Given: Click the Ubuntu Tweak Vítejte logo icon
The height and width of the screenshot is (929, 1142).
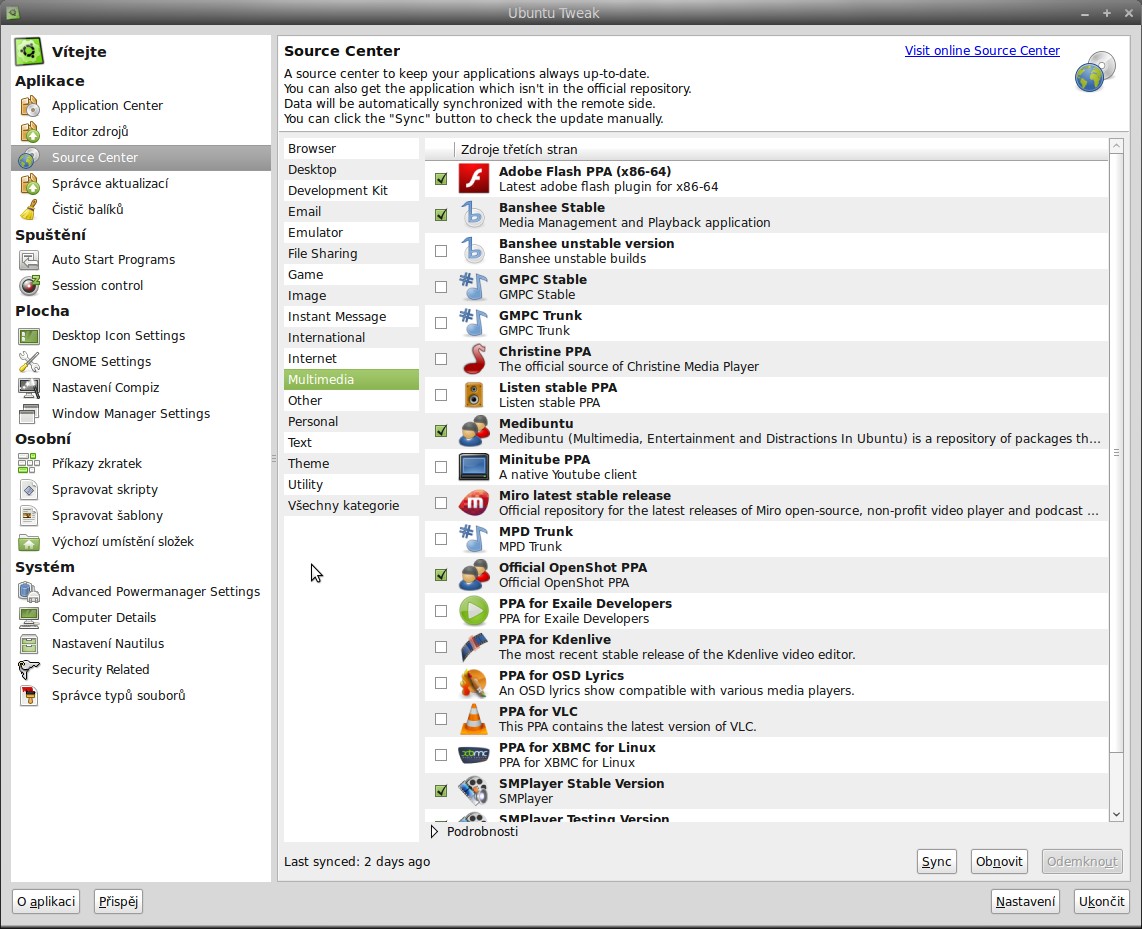Looking at the screenshot, I should click(29, 52).
